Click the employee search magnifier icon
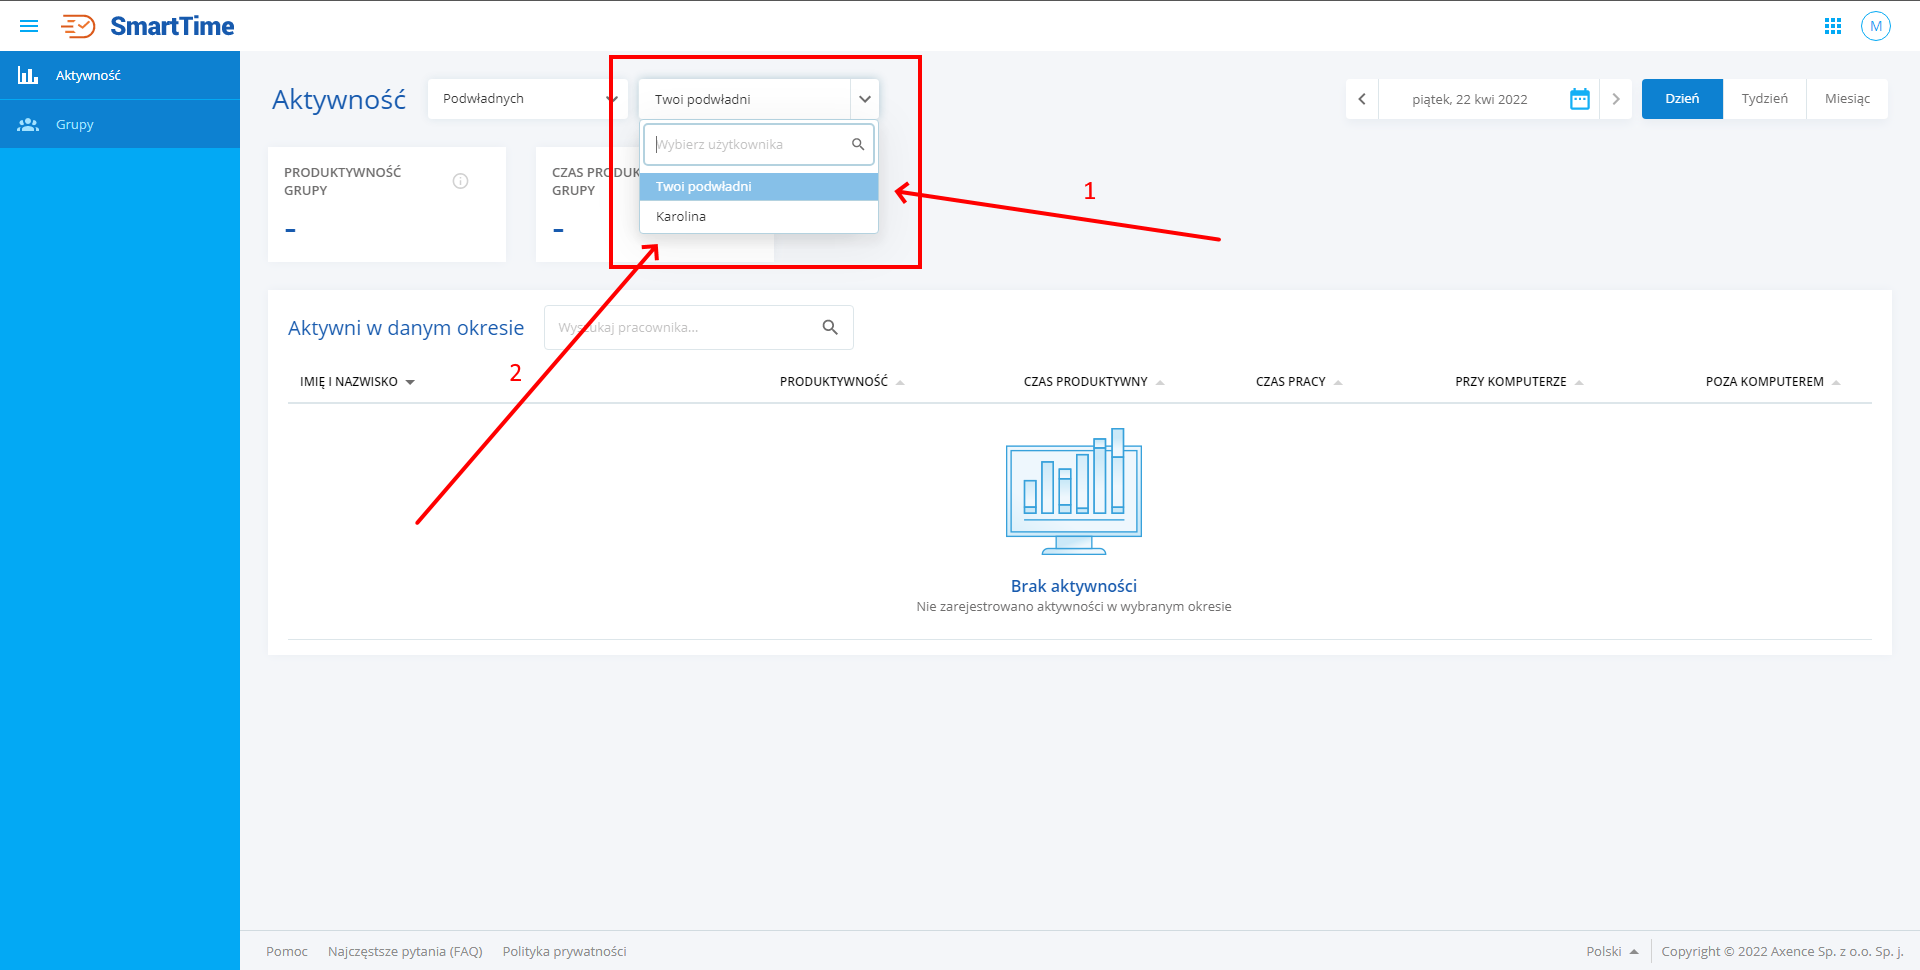1920x970 pixels. pyautogui.click(x=830, y=327)
